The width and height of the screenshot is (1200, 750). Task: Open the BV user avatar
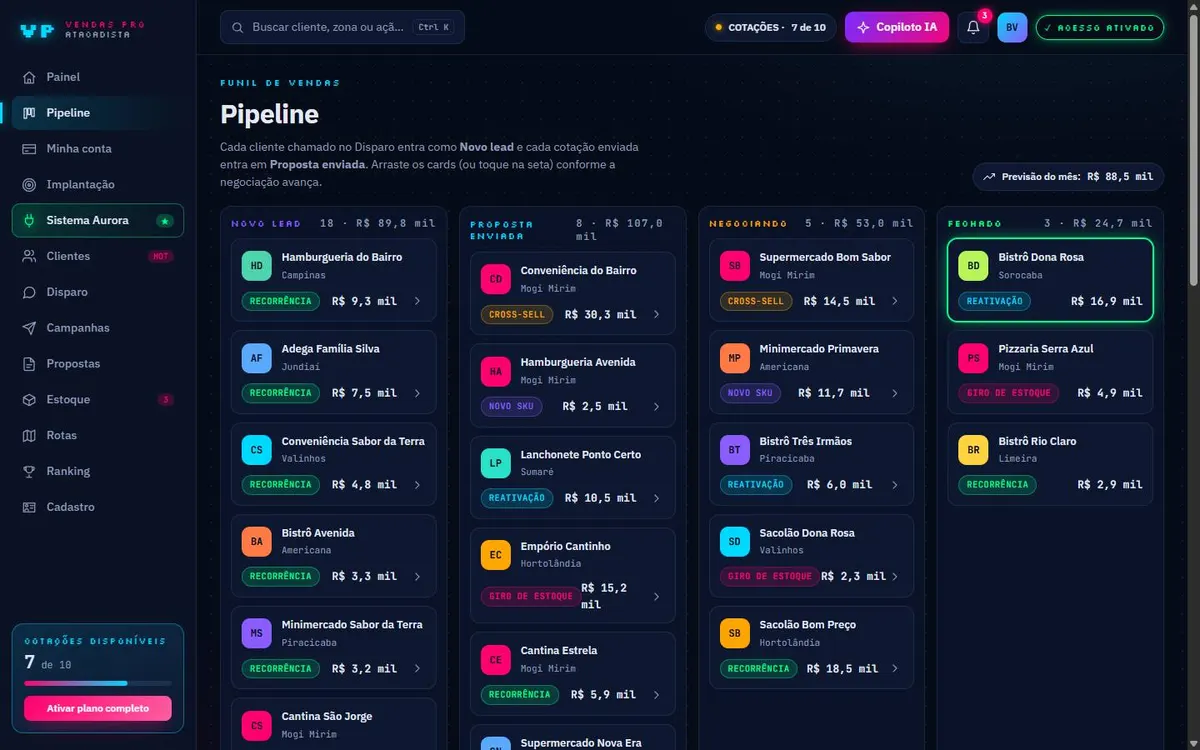(1012, 28)
